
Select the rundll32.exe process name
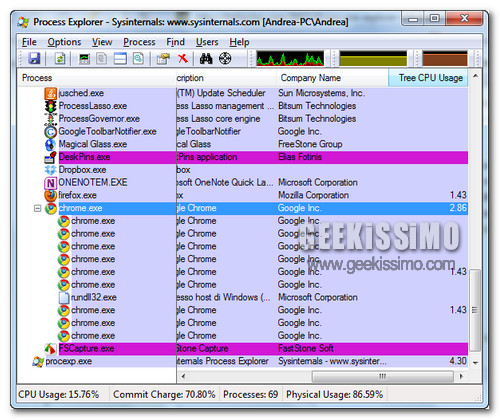point(94,298)
